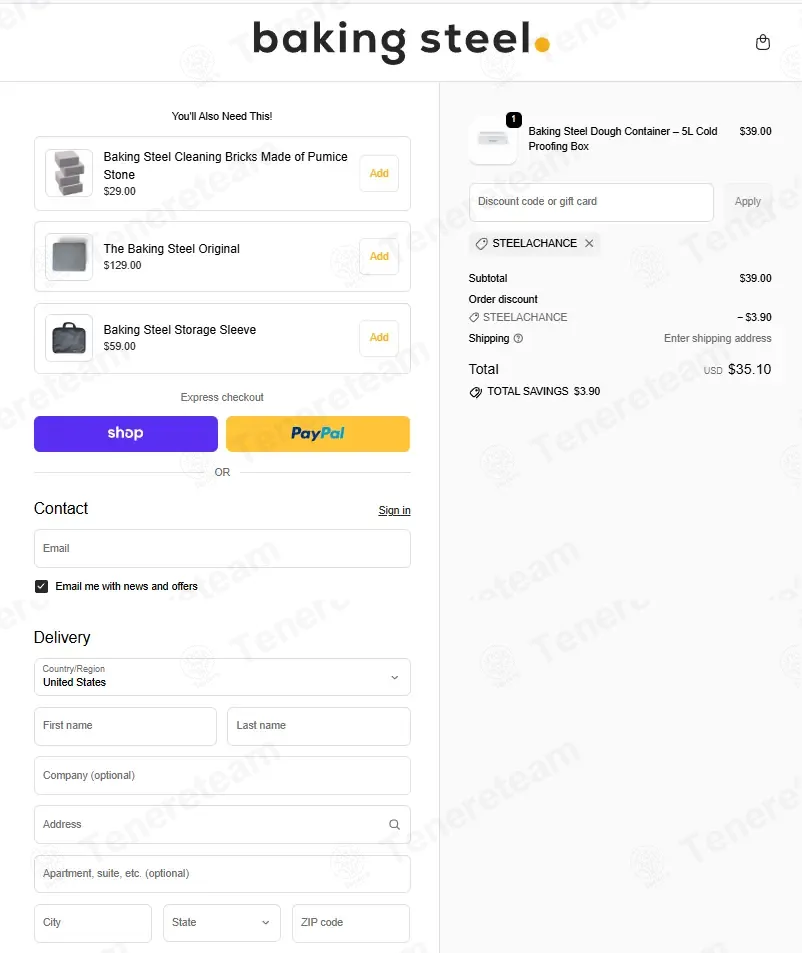The image size is (802, 953).
Task: Click the baking steel logo
Action: coord(401,40)
